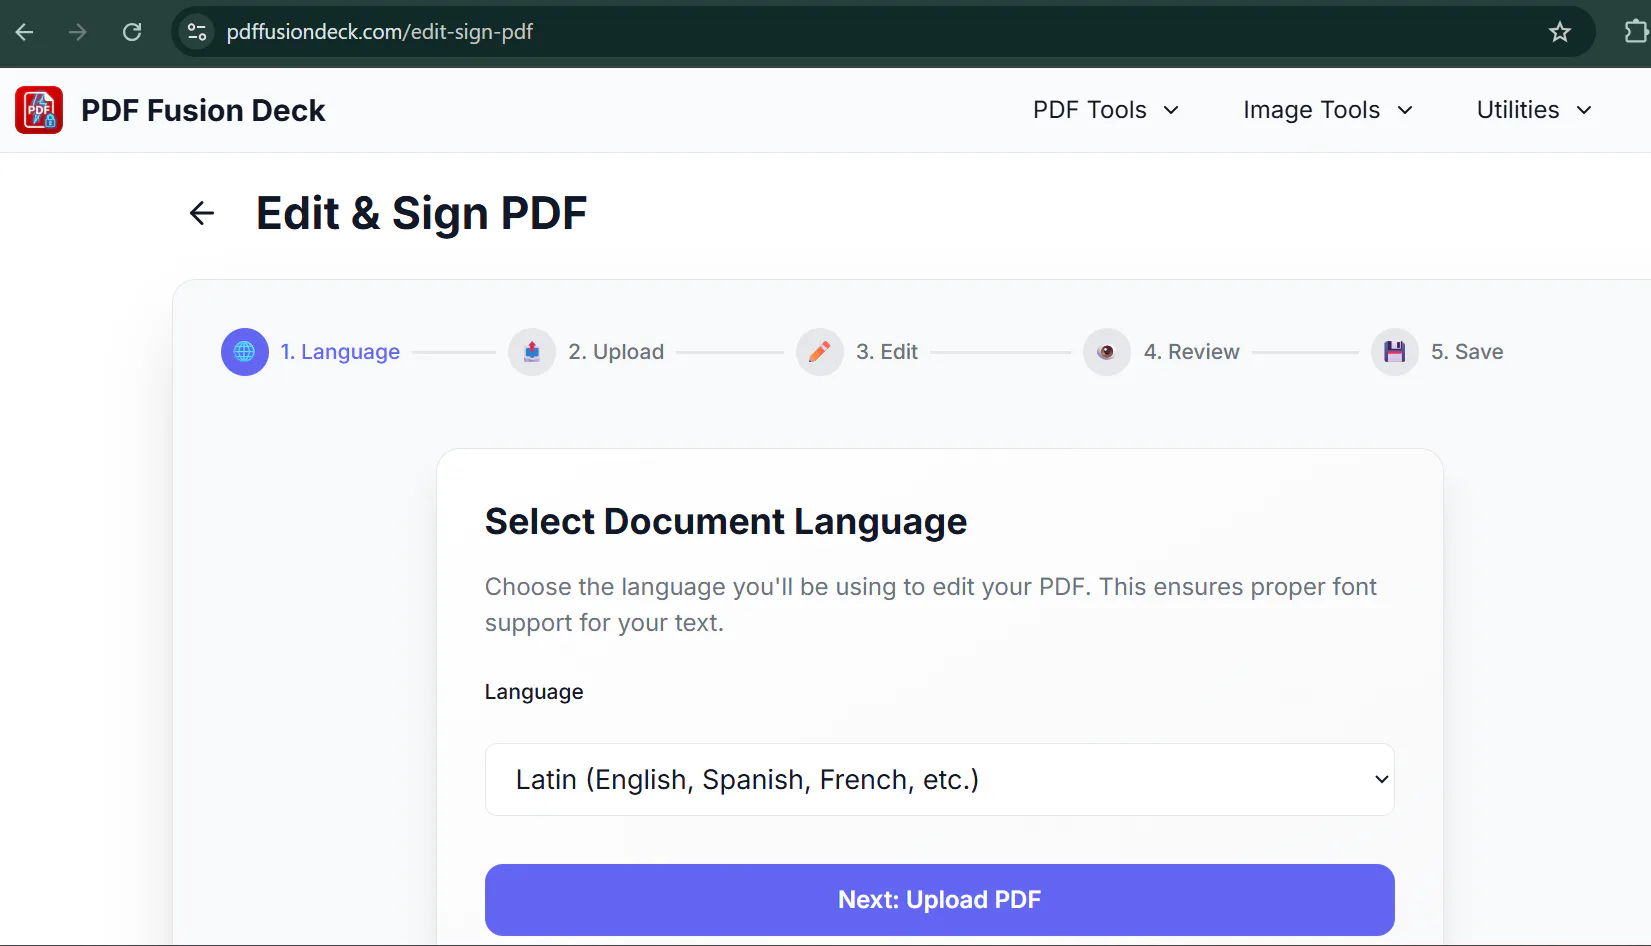Image resolution: width=1651 pixels, height=946 pixels.
Task: Bookmark this page with the star icon
Action: [1560, 32]
